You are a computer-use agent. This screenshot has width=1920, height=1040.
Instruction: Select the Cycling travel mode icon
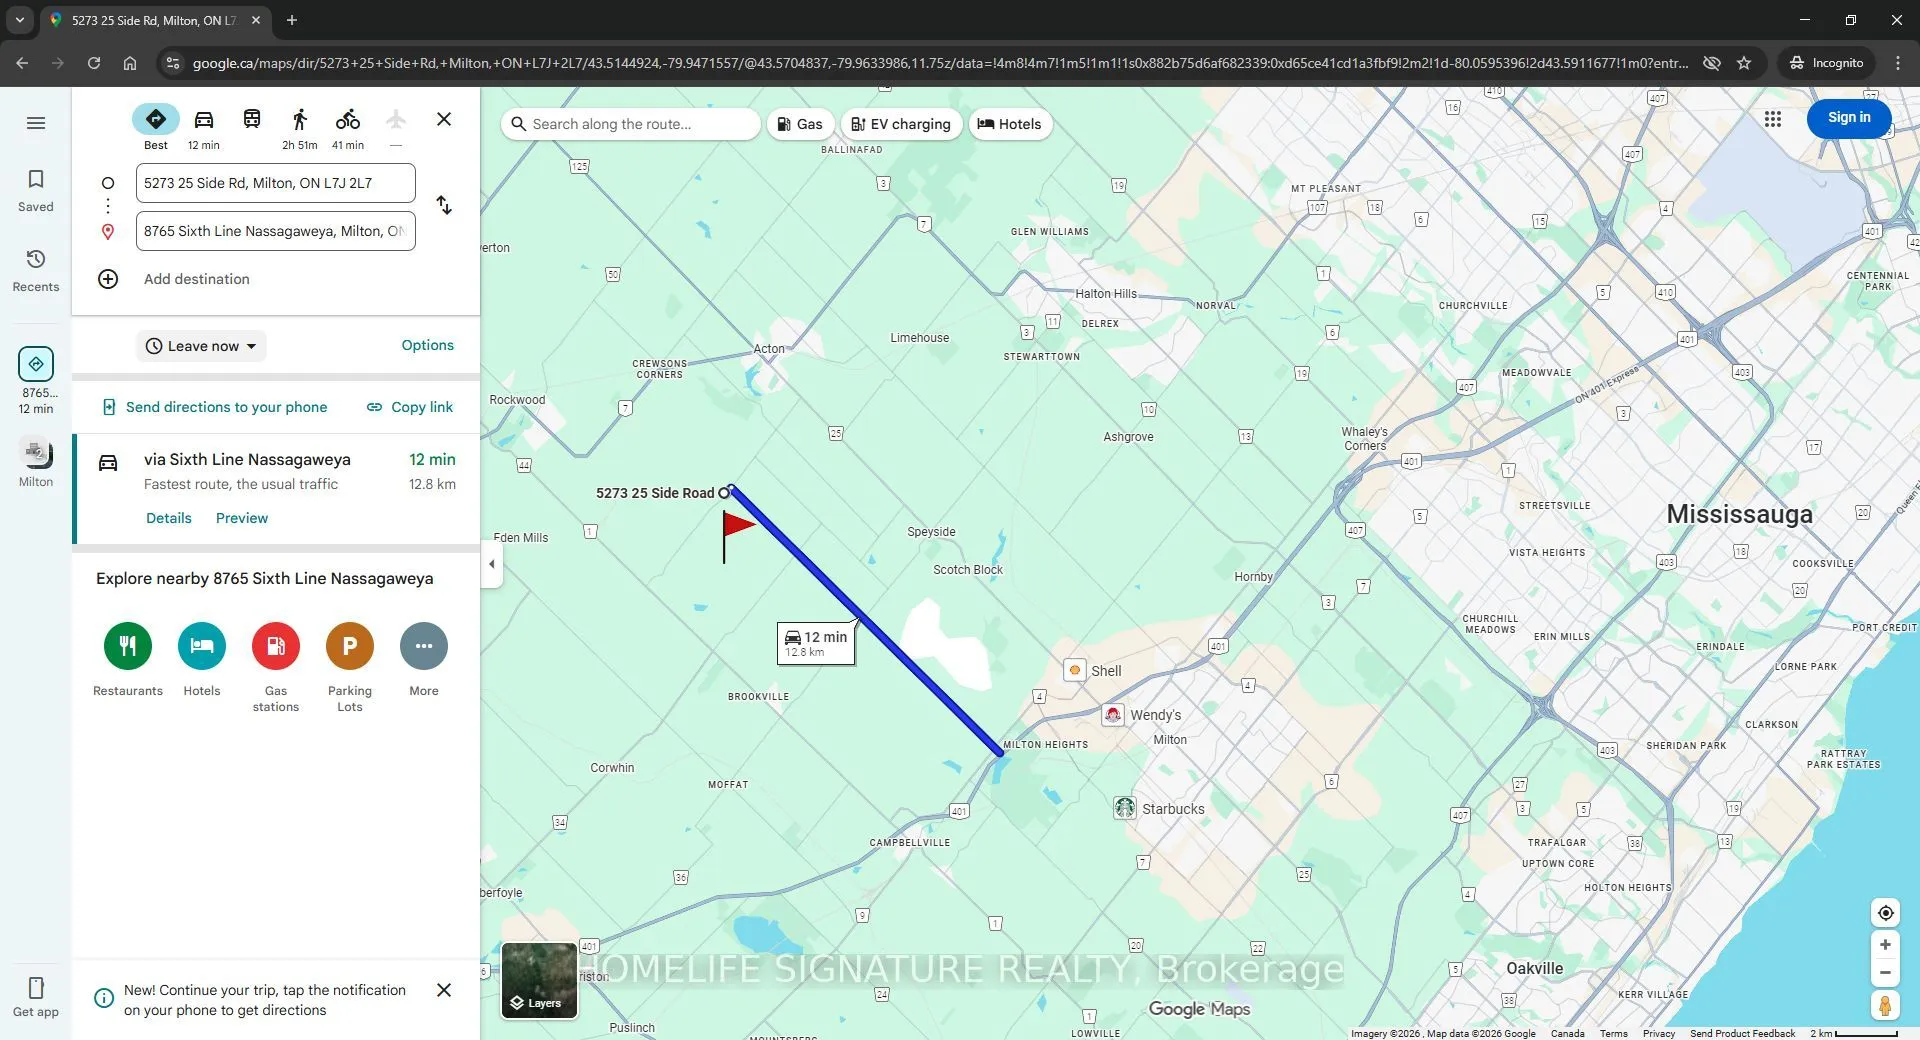tap(348, 120)
